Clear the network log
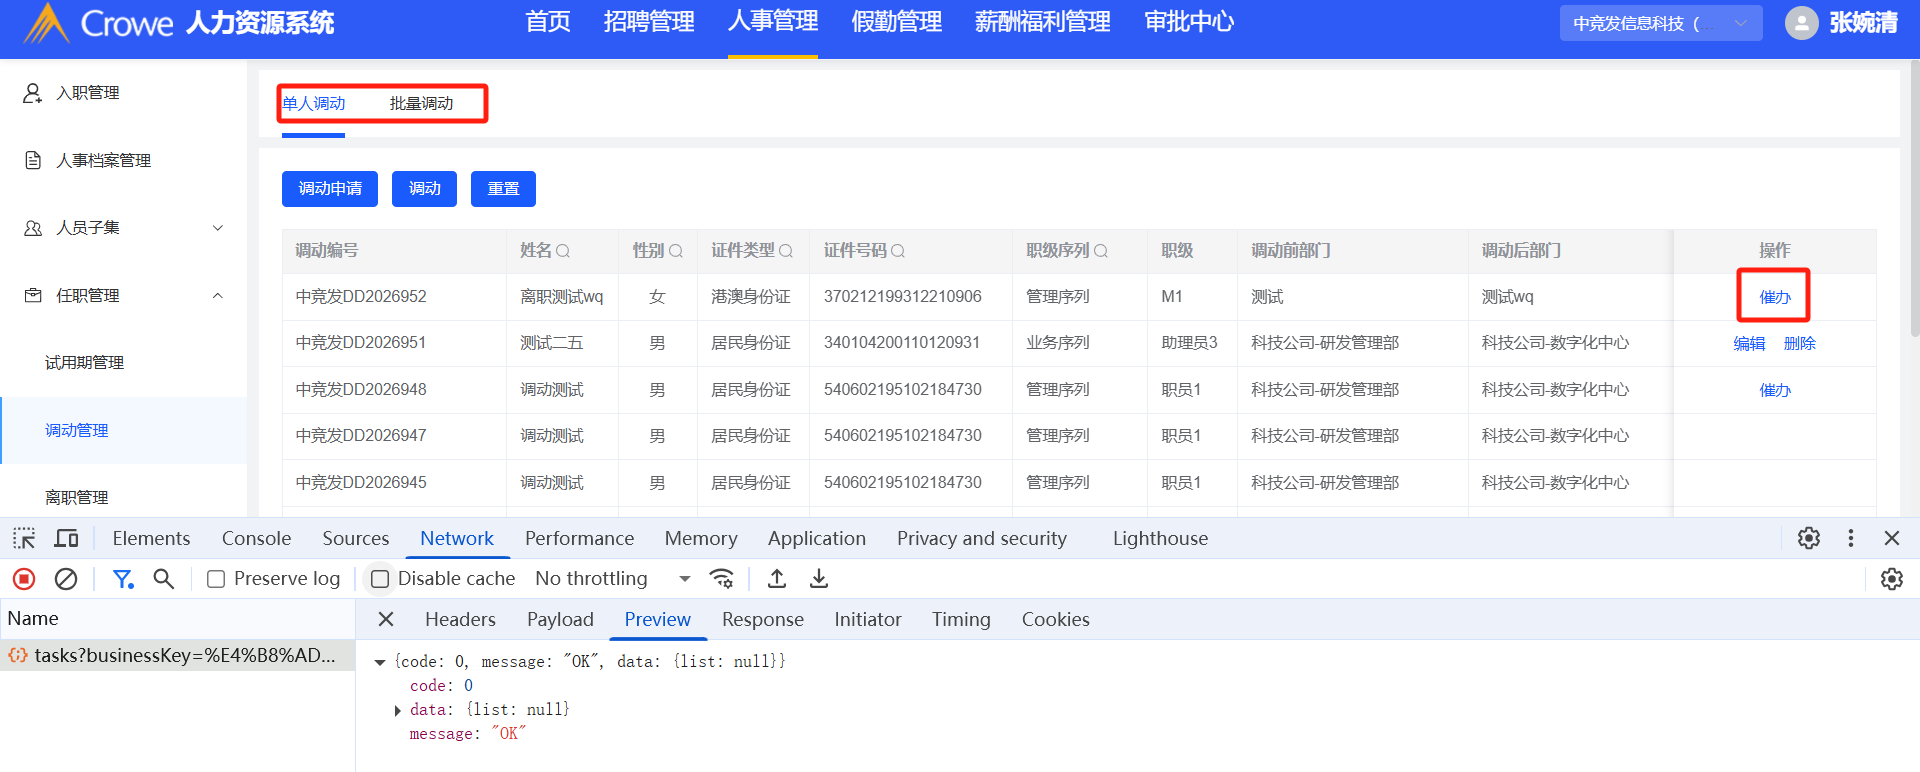1920x772 pixels. 66,579
